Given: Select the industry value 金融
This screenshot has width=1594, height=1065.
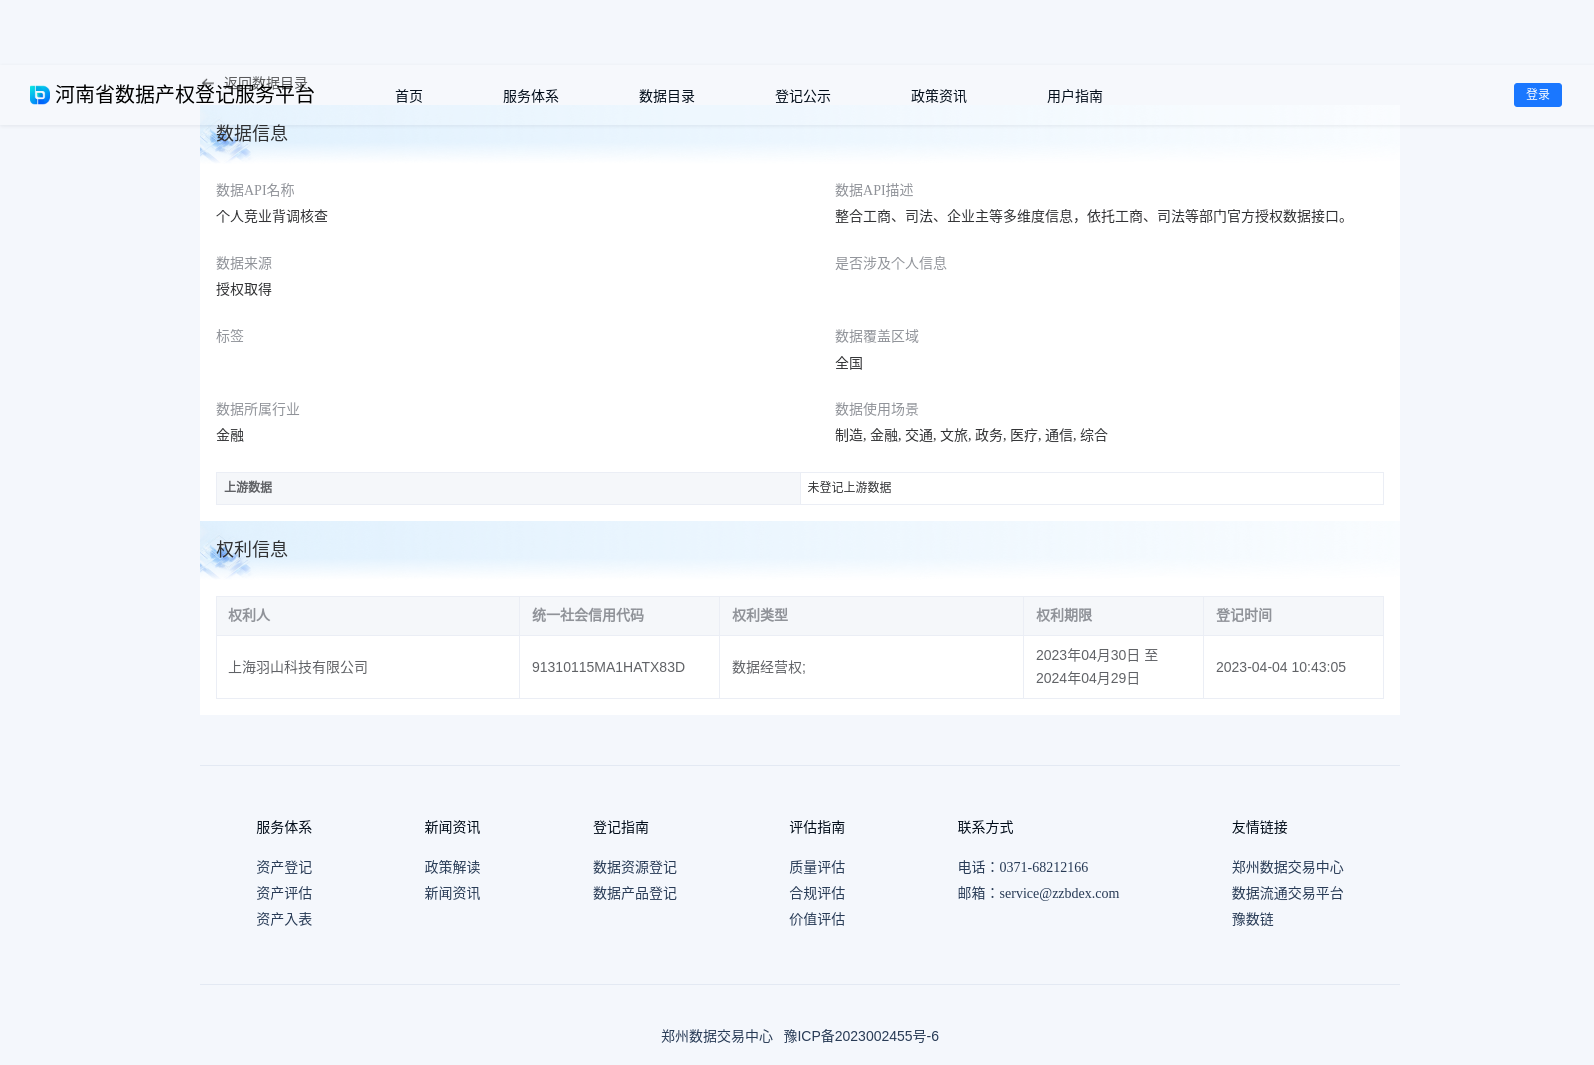Looking at the screenshot, I should tap(230, 435).
